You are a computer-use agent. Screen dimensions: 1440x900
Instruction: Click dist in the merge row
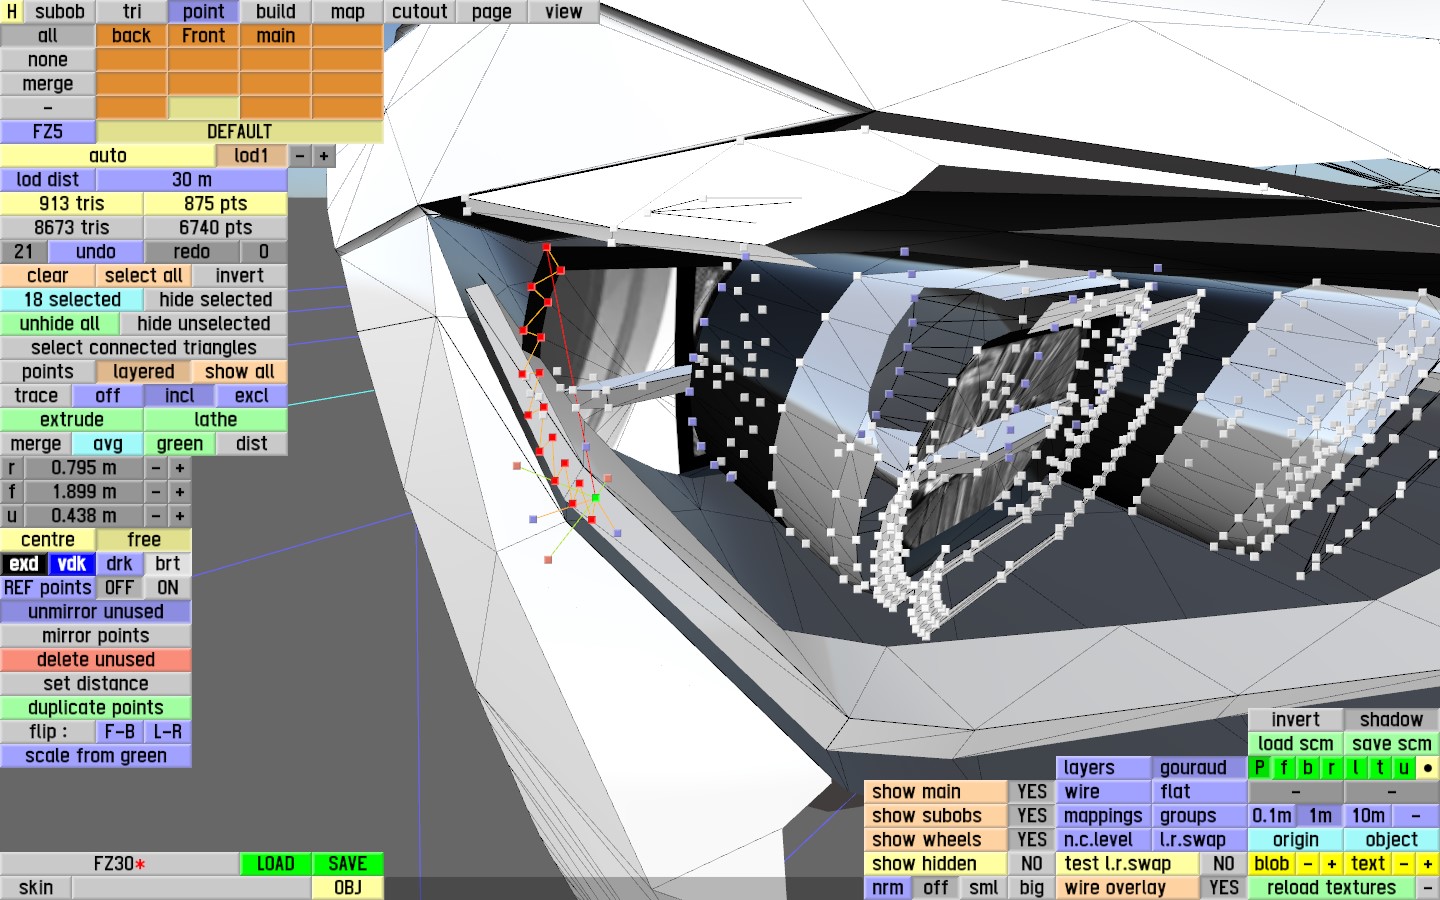click(x=252, y=444)
